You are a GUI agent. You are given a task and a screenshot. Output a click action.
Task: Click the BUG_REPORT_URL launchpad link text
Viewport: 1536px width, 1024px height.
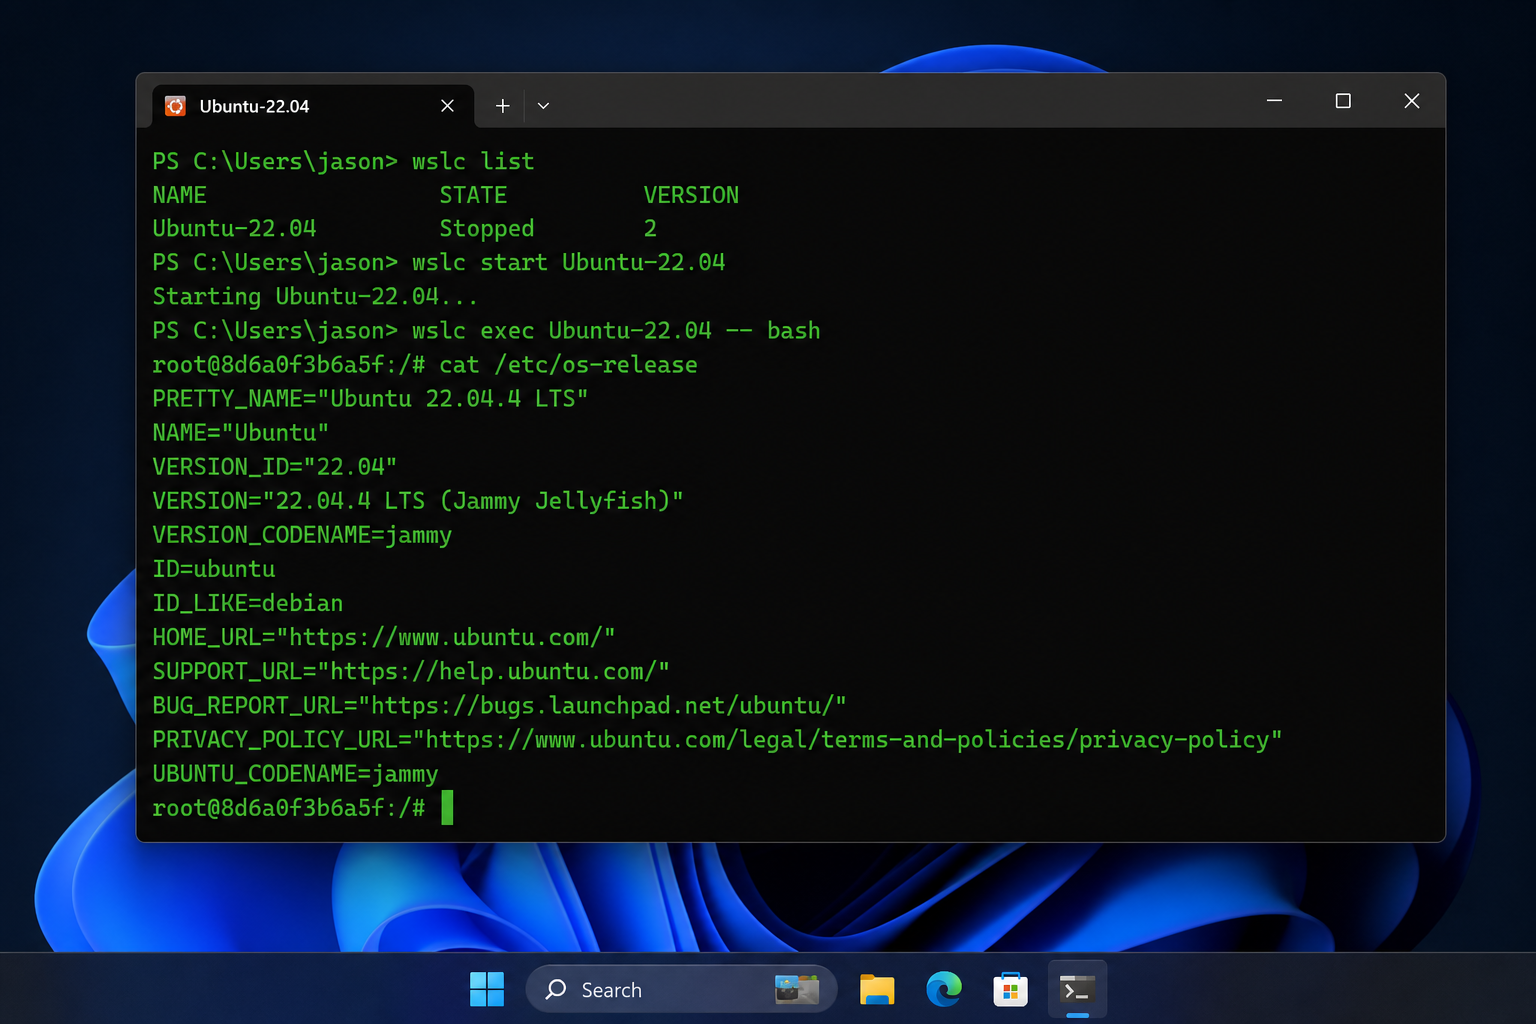[603, 705]
